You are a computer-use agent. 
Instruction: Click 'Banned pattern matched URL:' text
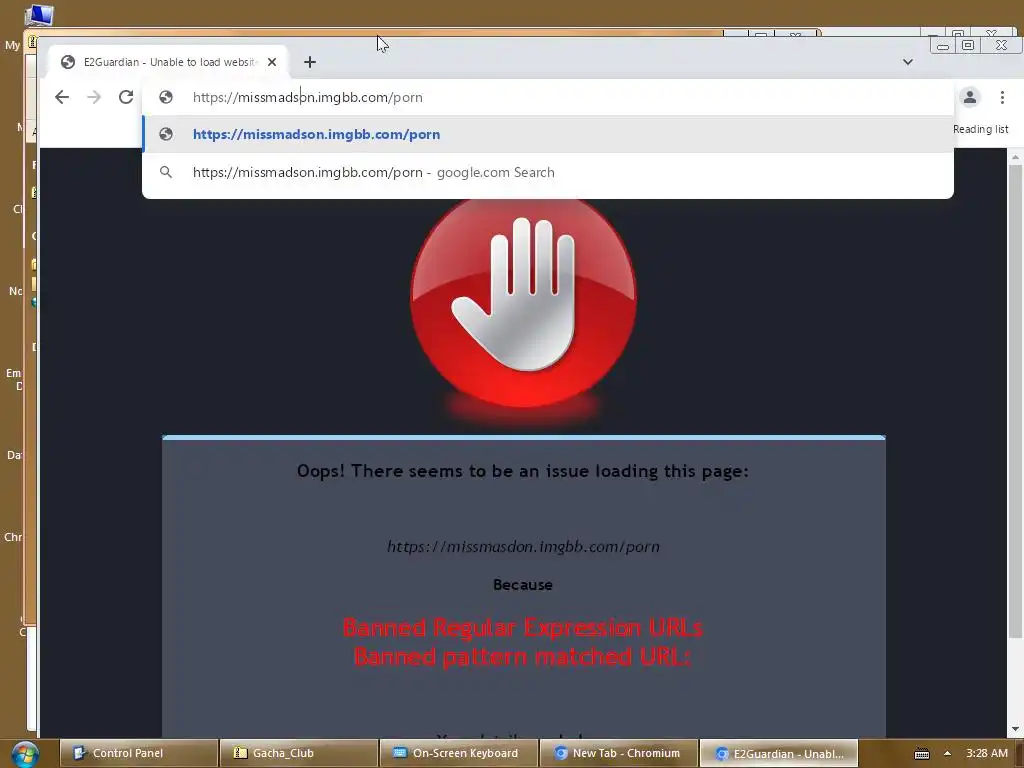coord(523,656)
